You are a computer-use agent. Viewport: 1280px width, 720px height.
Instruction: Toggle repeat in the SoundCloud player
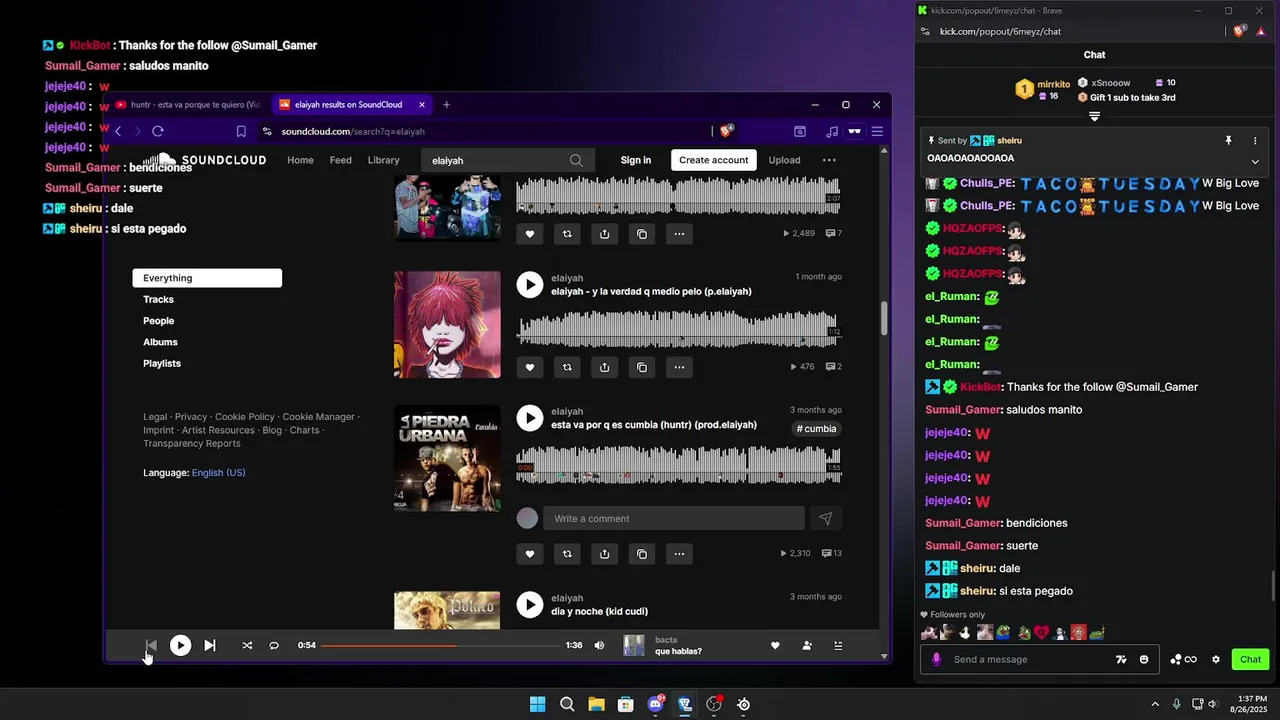click(274, 645)
